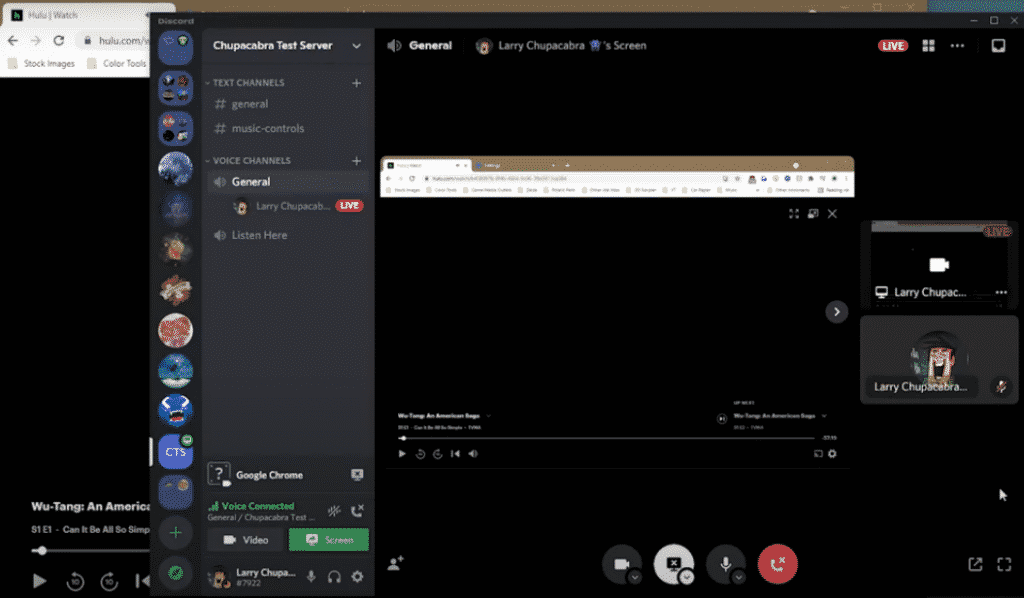Open the stream pop-out icon
The width and height of the screenshot is (1024, 598).
[975, 564]
